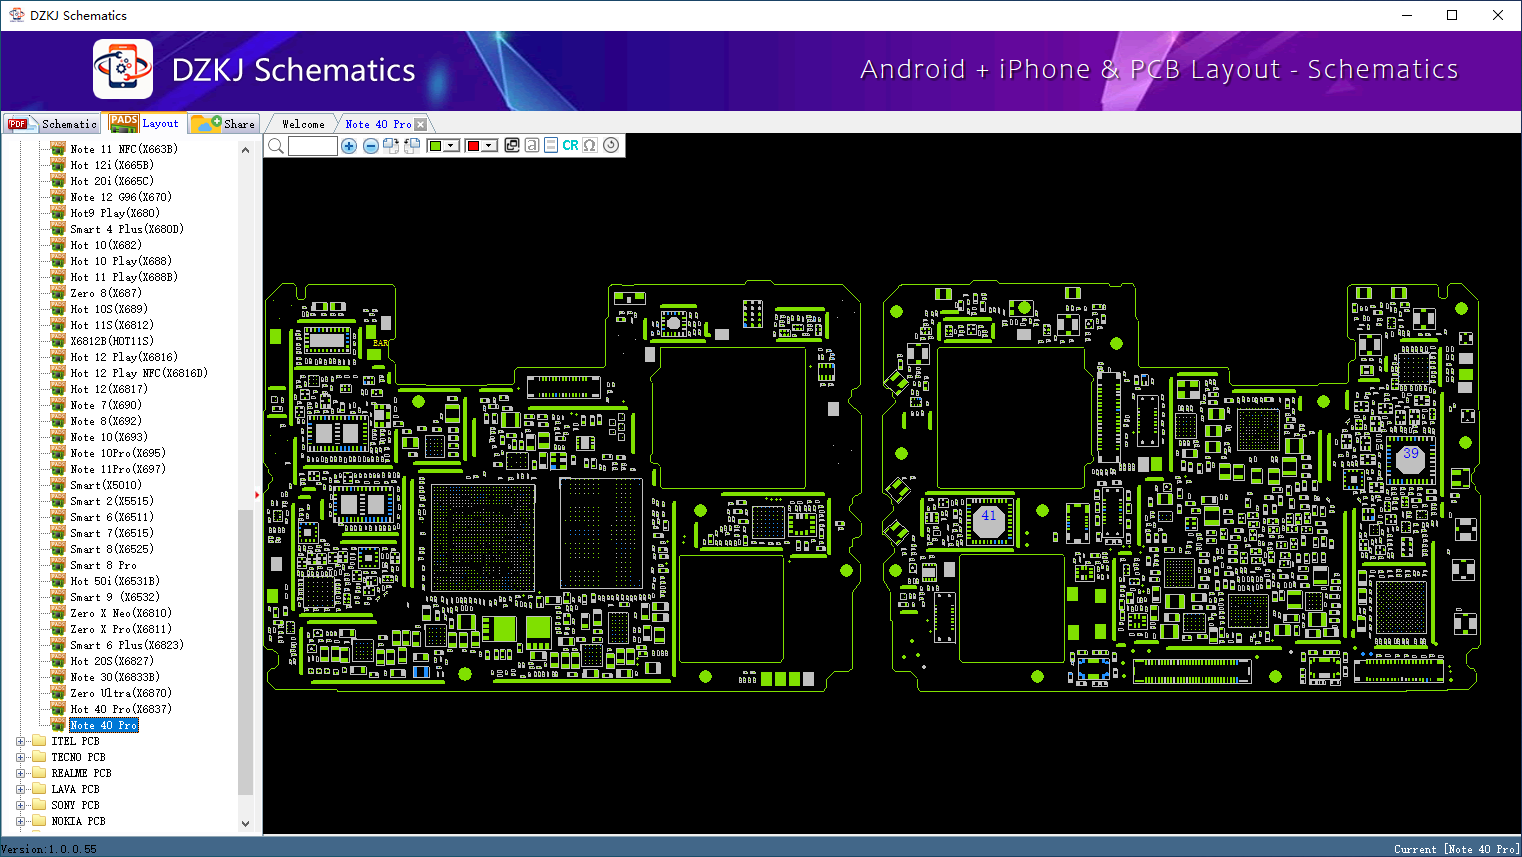
Task: Select Zero X Neo(X6810) tree item
Action: 121,613
